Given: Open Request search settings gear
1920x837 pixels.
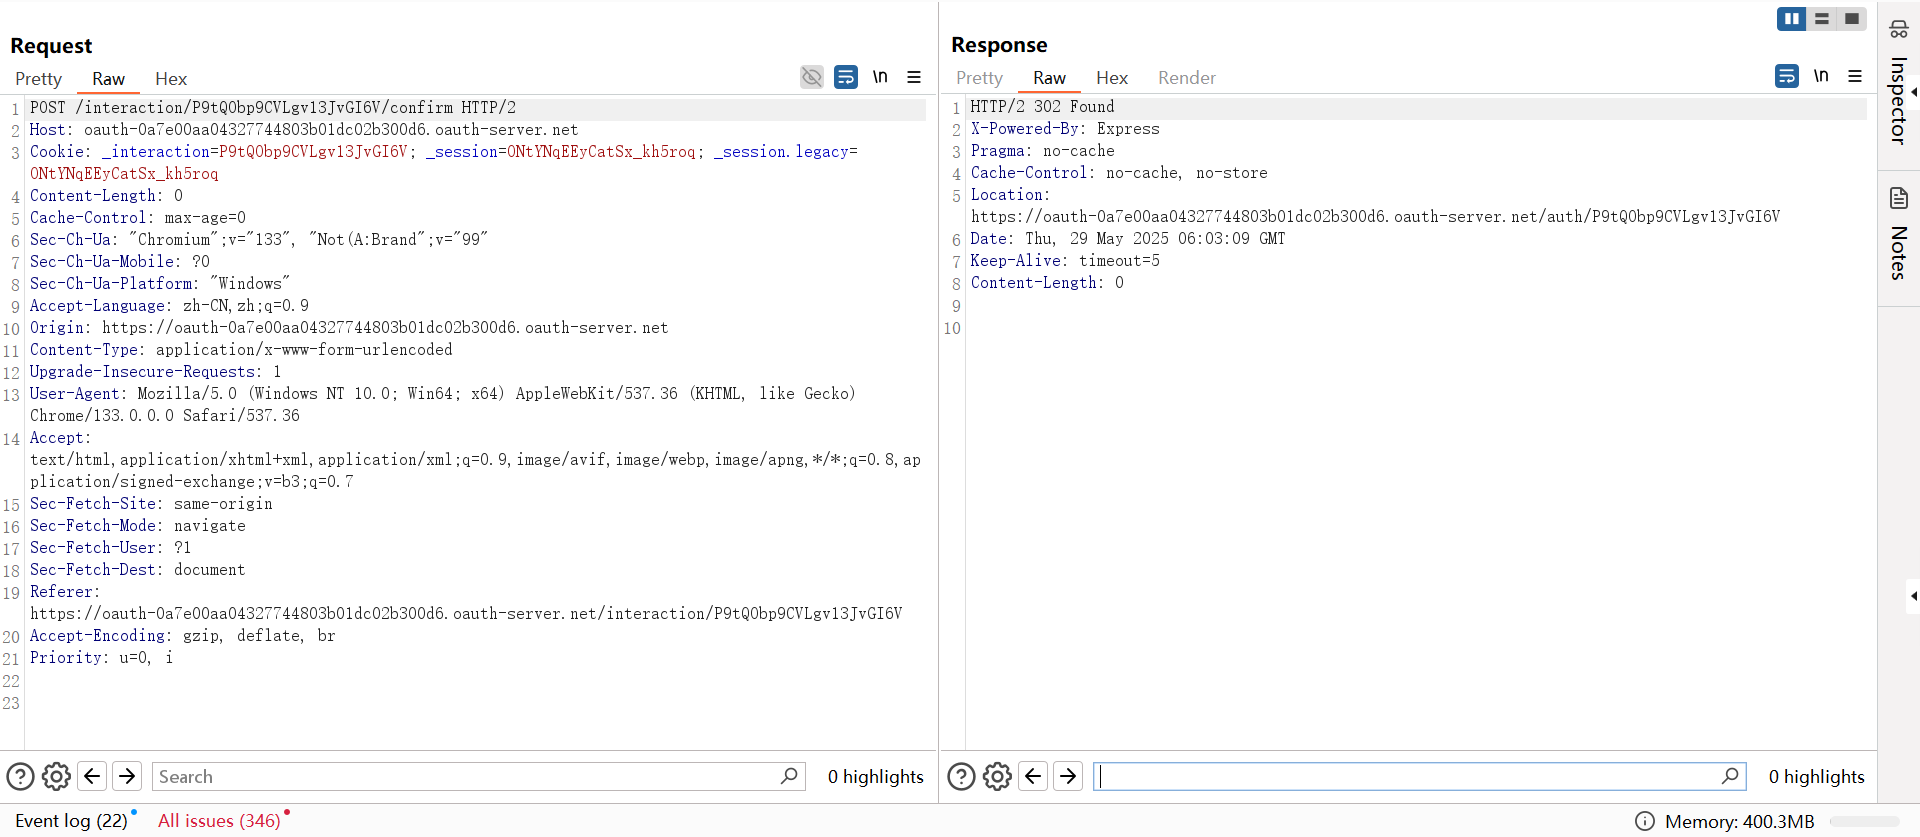Looking at the screenshot, I should [x=56, y=776].
